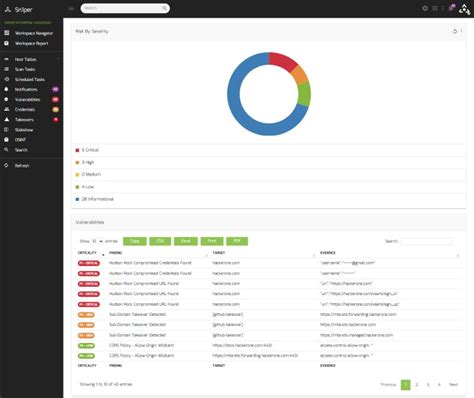The height and width of the screenshot is (398, 474).
Task: Go to page 4 of the table
Action: pos(439,385)
